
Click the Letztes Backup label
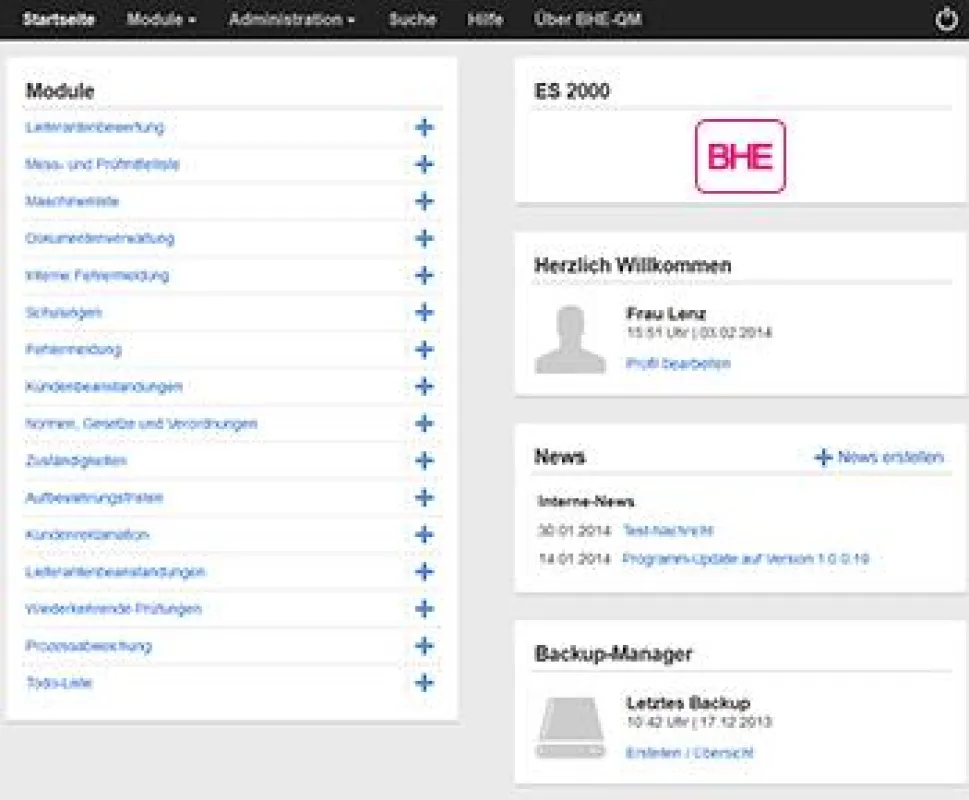pyautogui.click(x=688, y=703)
